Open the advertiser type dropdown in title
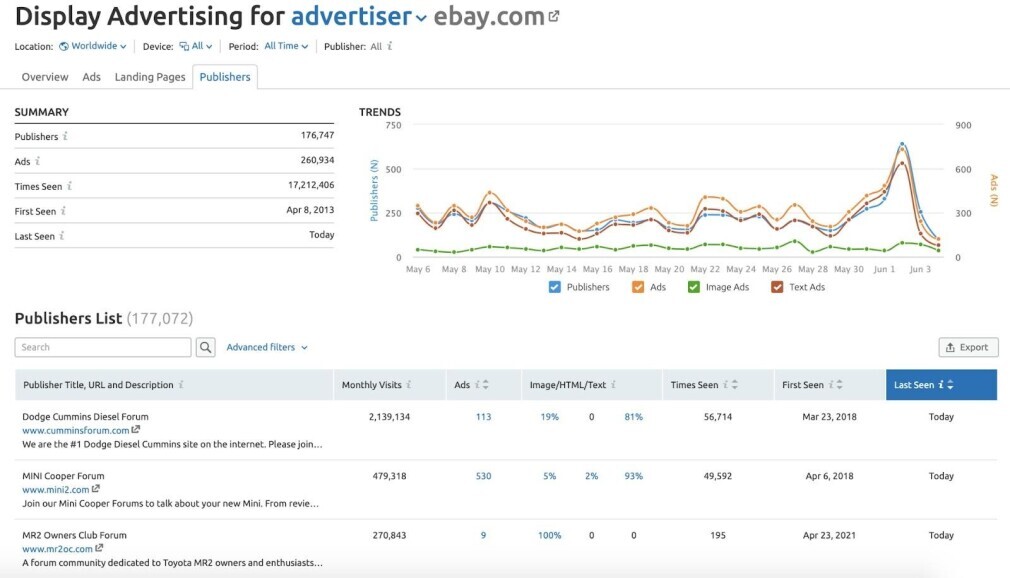 click(359, 17)
